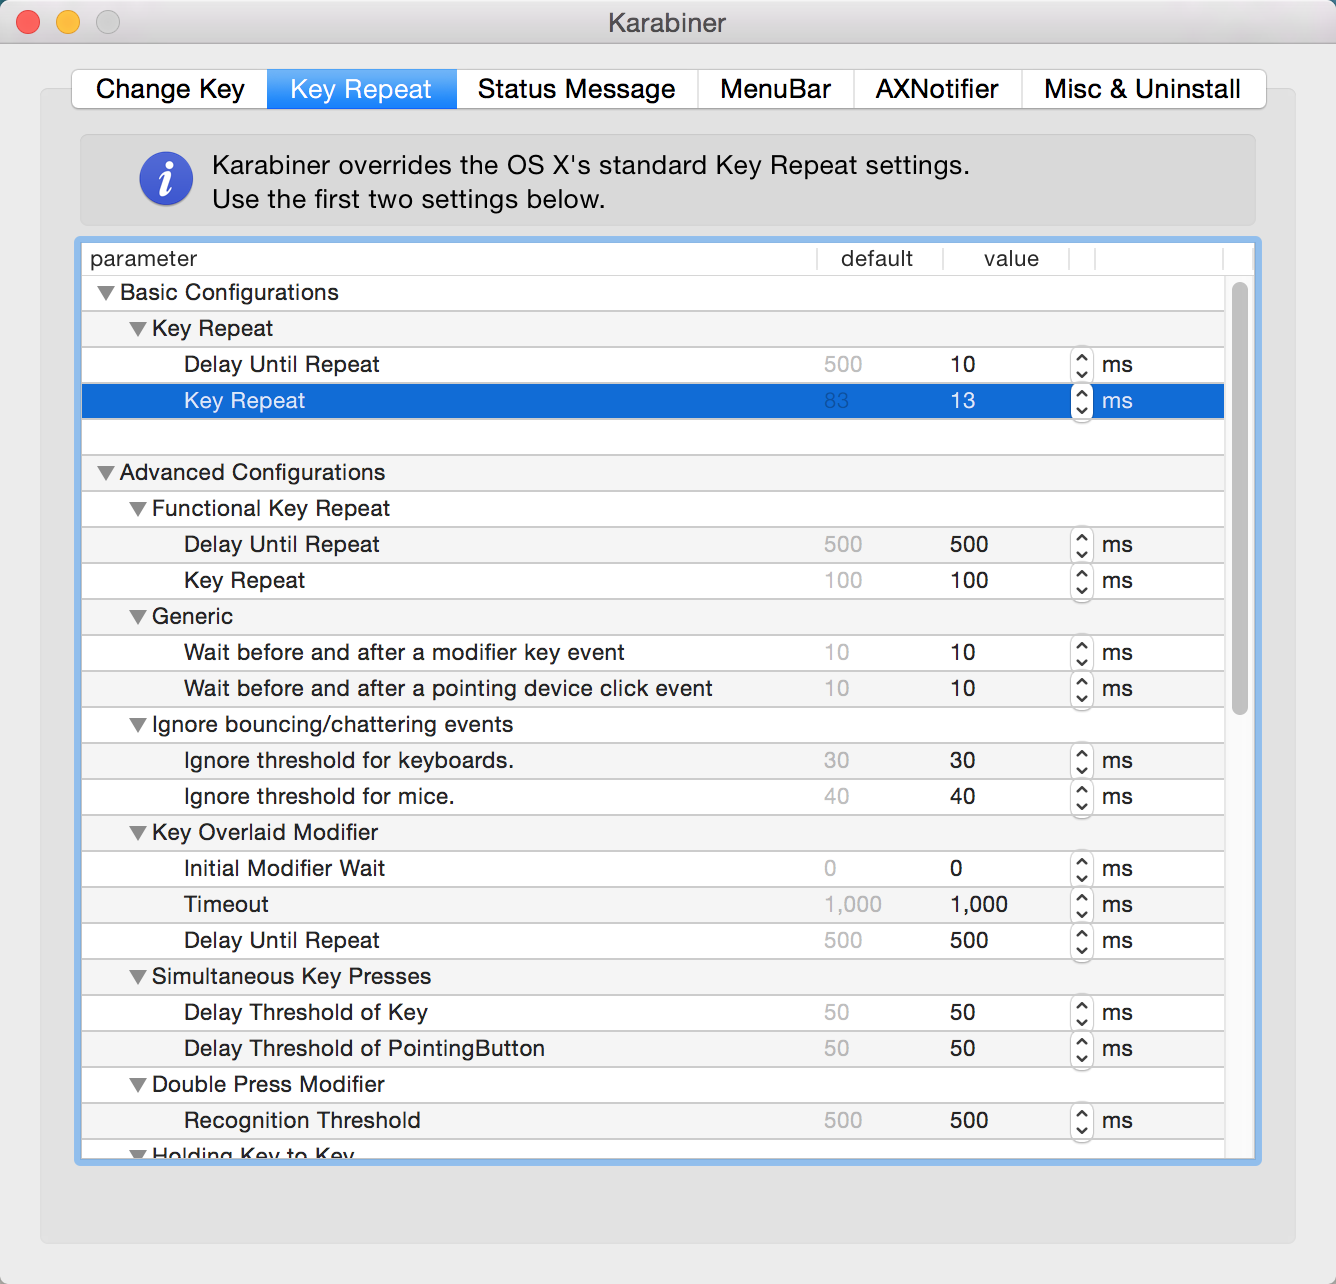Open the Status Message tab
This screenshot has height=1284, width=1336.
[x=576, y=89]
